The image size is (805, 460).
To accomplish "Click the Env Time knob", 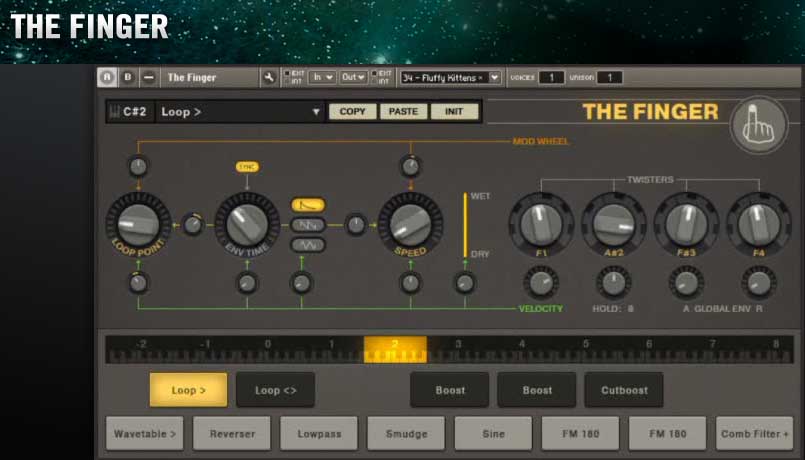I will point(247,224).
